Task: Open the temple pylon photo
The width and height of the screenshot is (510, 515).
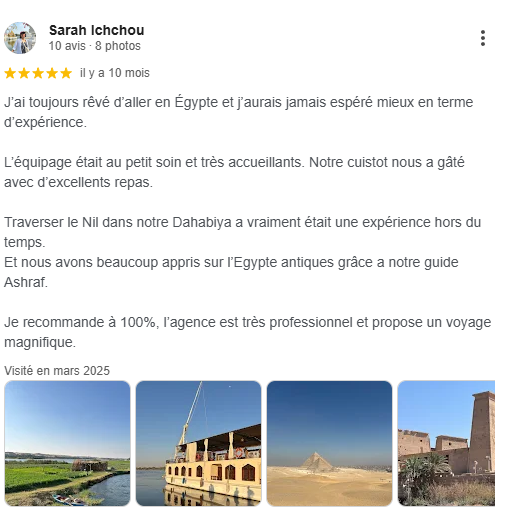Action: click(x=446, y=443)
